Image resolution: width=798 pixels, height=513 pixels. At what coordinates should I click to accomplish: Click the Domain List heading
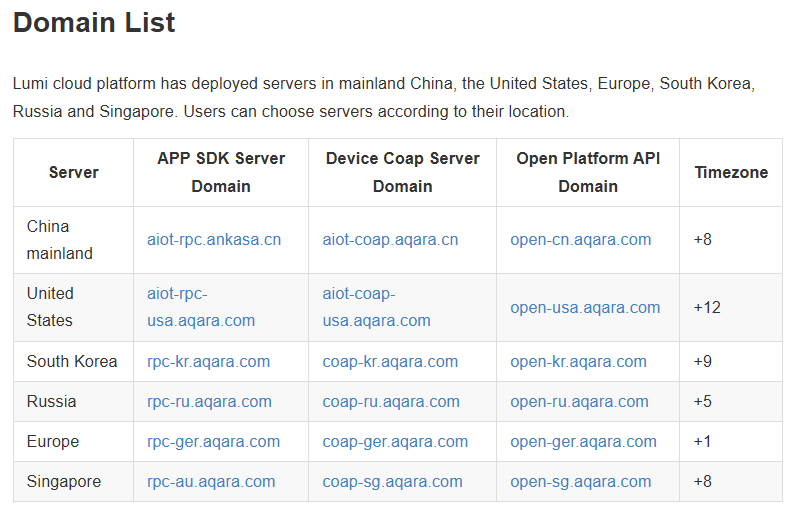pyautogui.click(x=94, y=23)
